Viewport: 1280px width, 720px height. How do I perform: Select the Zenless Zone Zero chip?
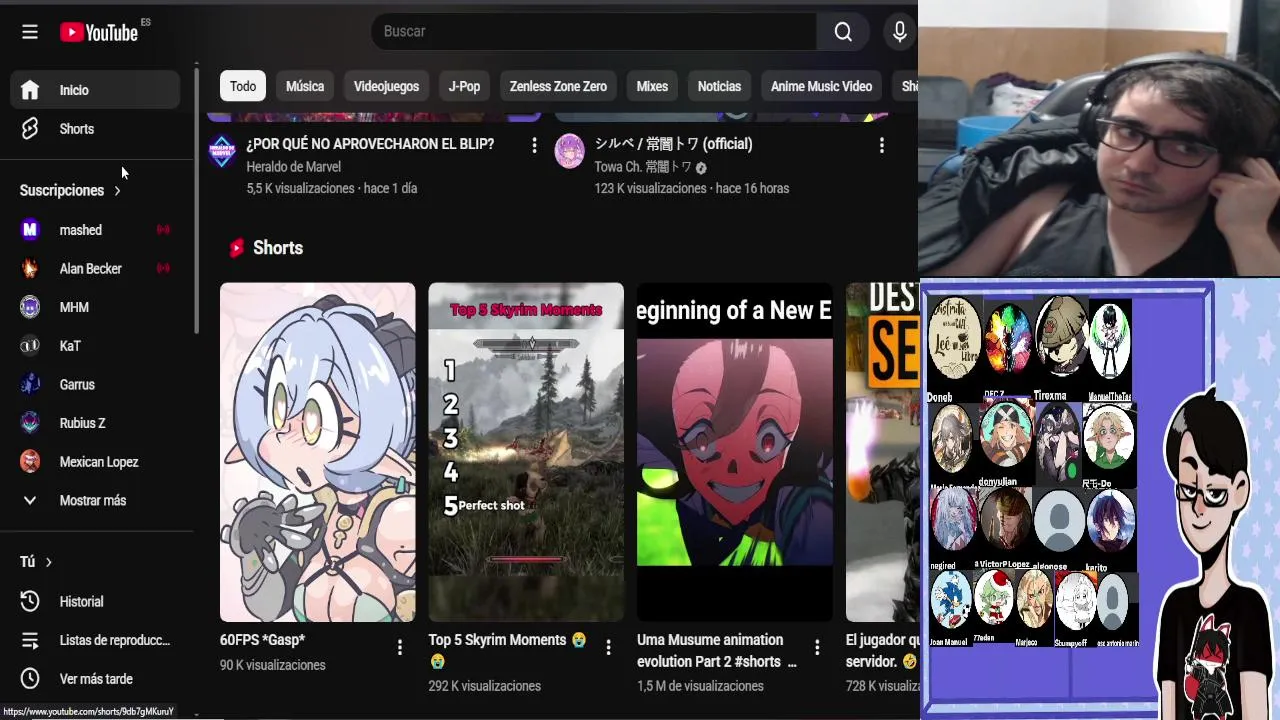tap(558, 86)
